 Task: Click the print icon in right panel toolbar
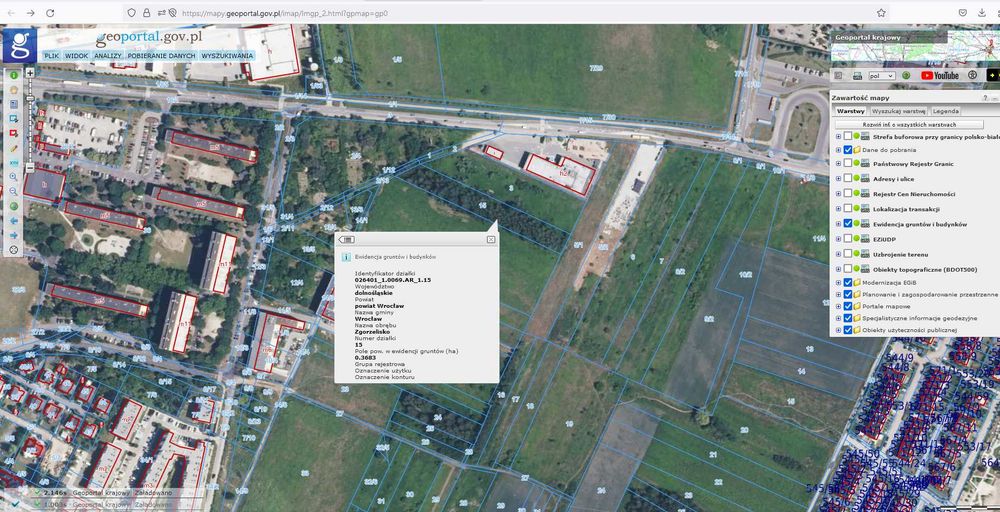pyautogui.click(x=857, y=75)
